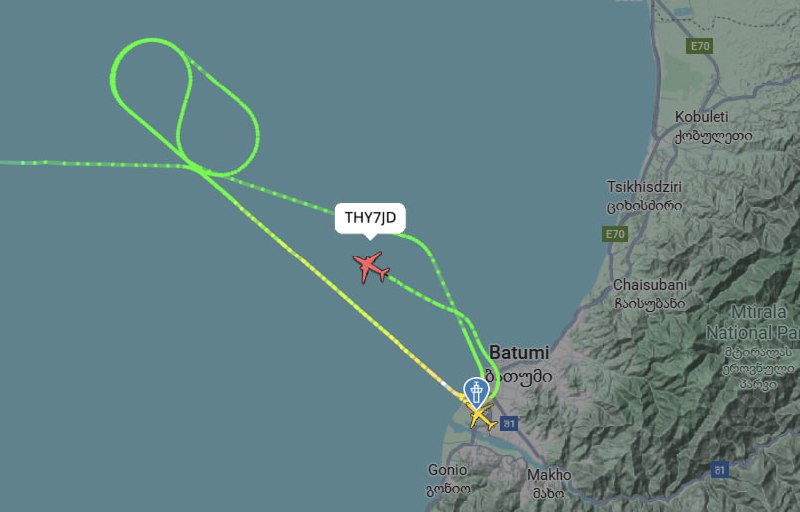The height and width of the screenshot is (512, 800).
Task: Select the Kobuleti town label
Action: (702, 117)
